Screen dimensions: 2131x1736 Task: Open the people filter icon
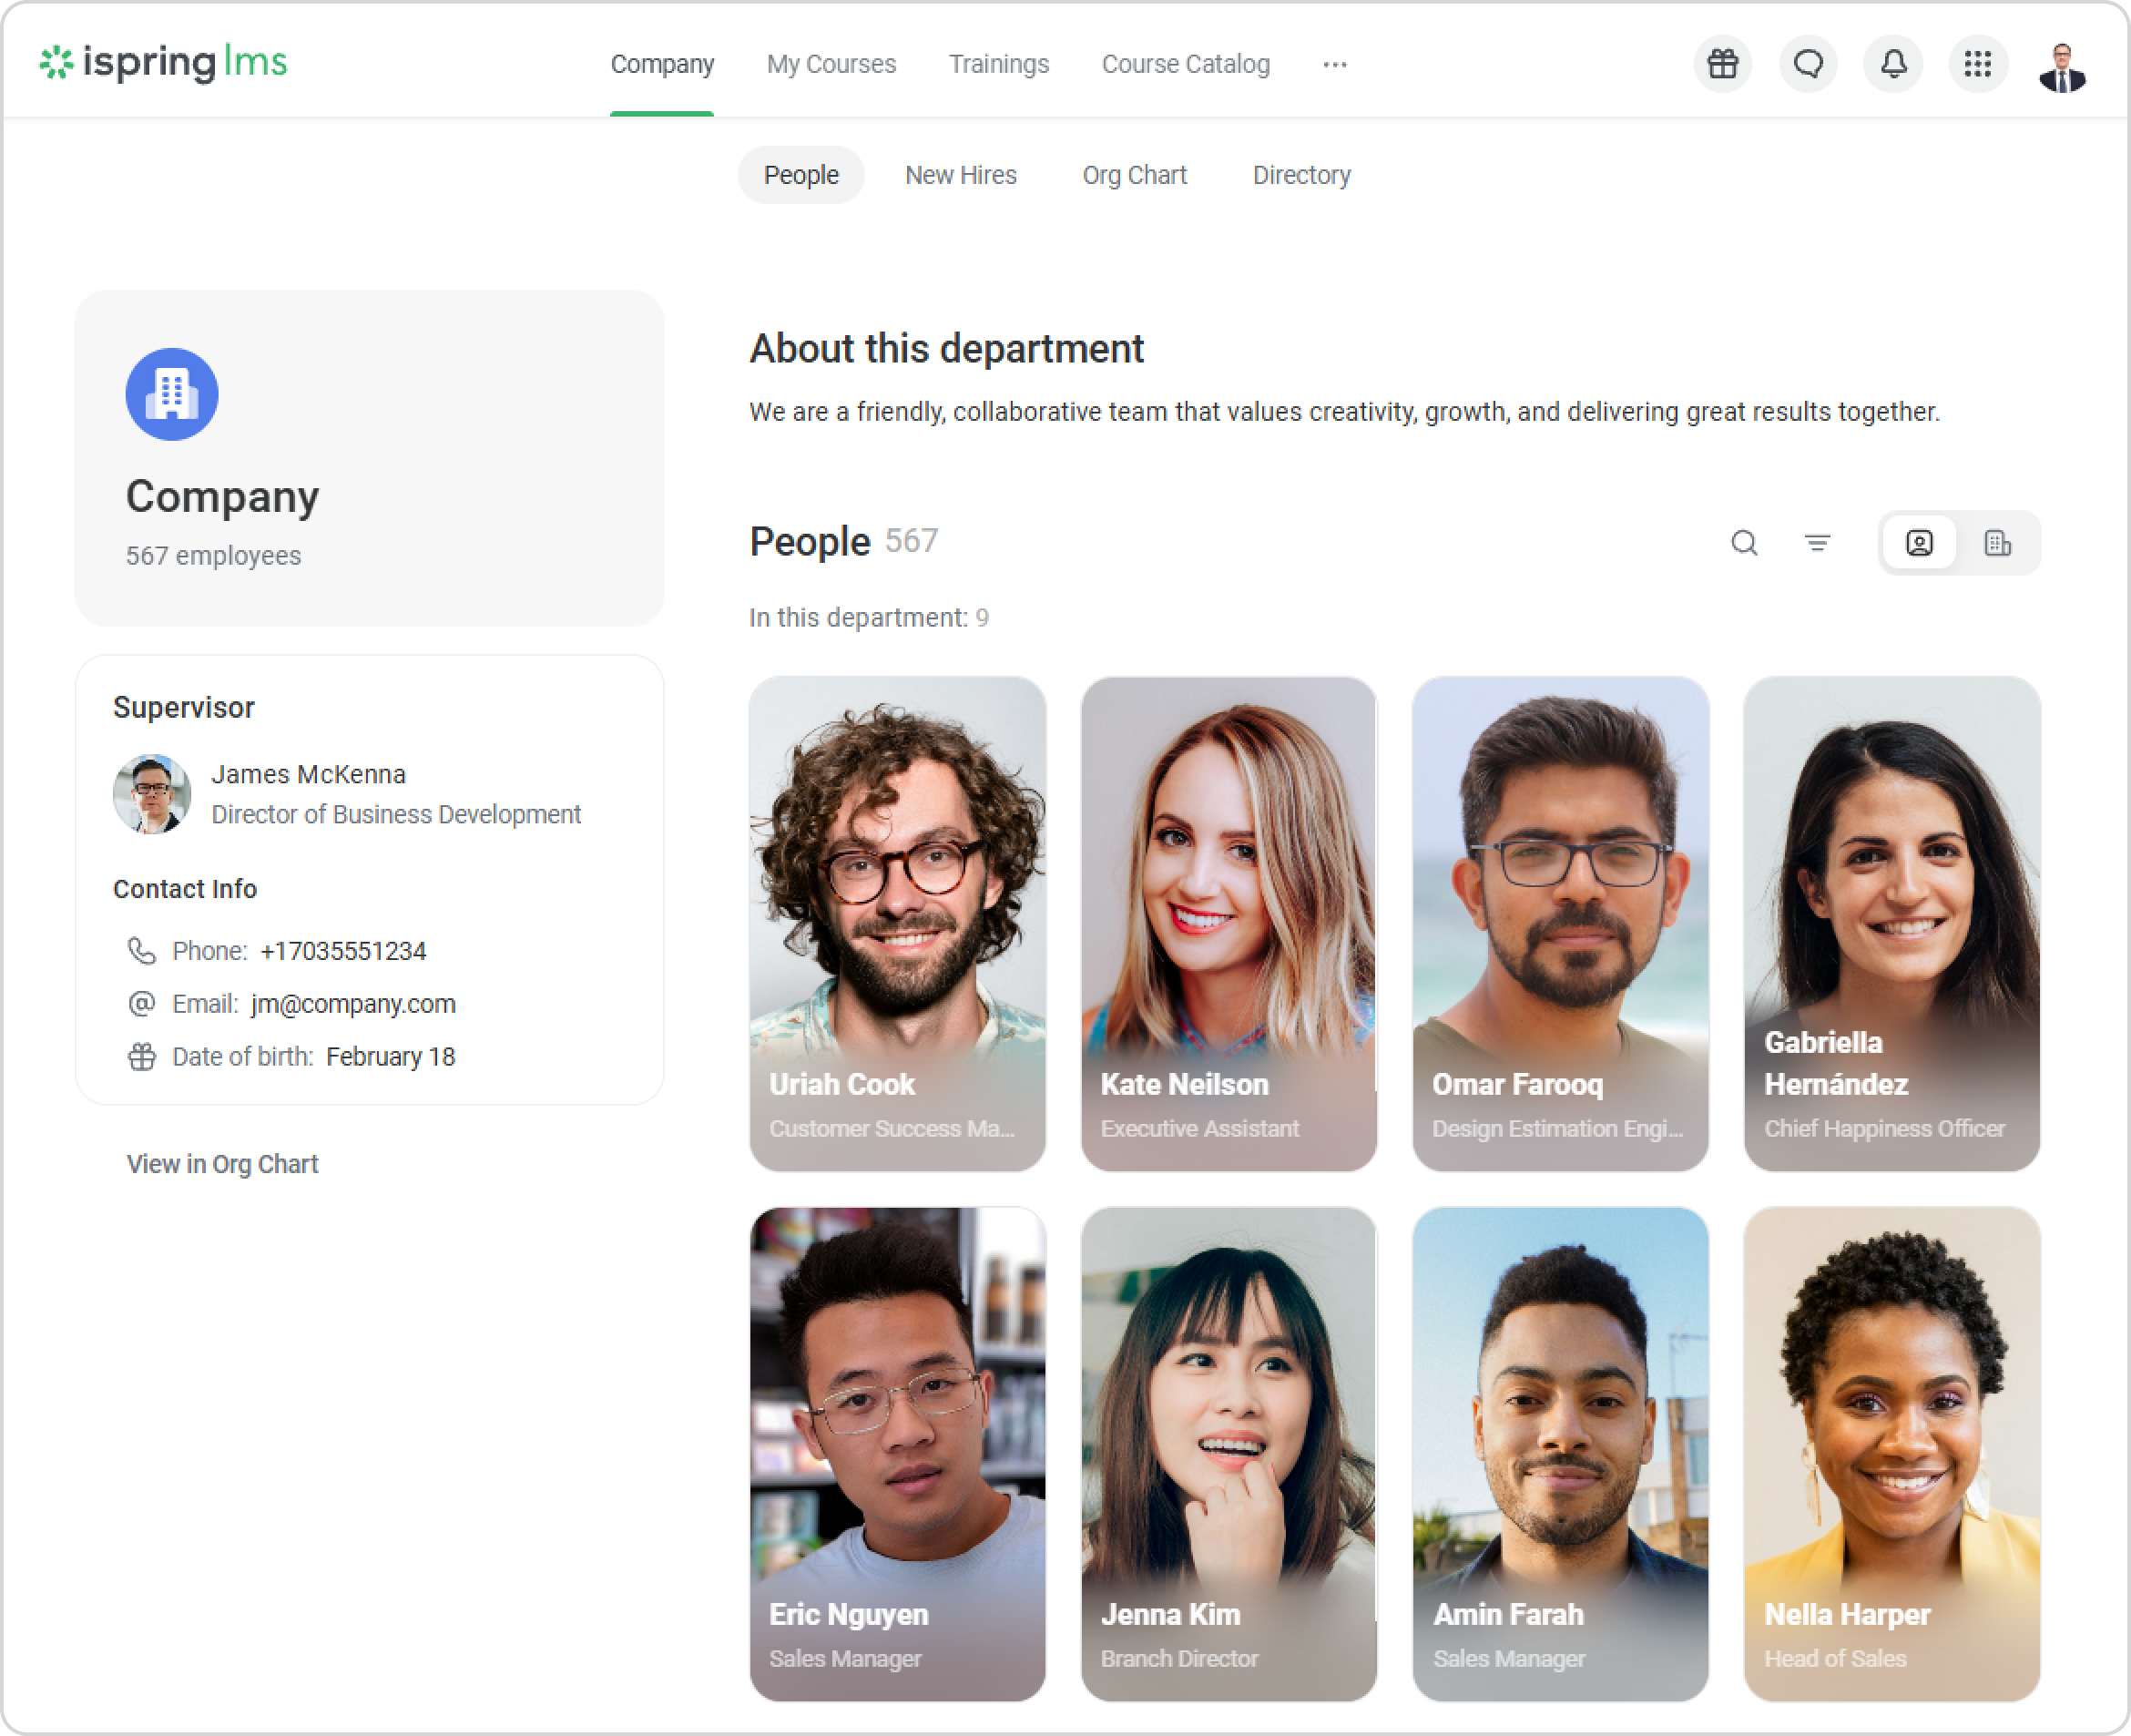click(x=1817, y=543)
